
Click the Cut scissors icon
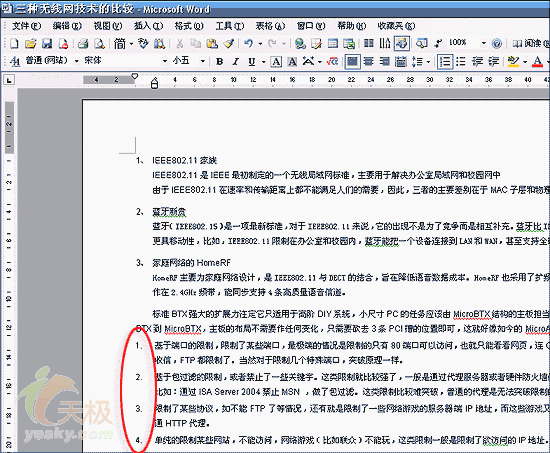pyautogui.click(x=179, y=44)
